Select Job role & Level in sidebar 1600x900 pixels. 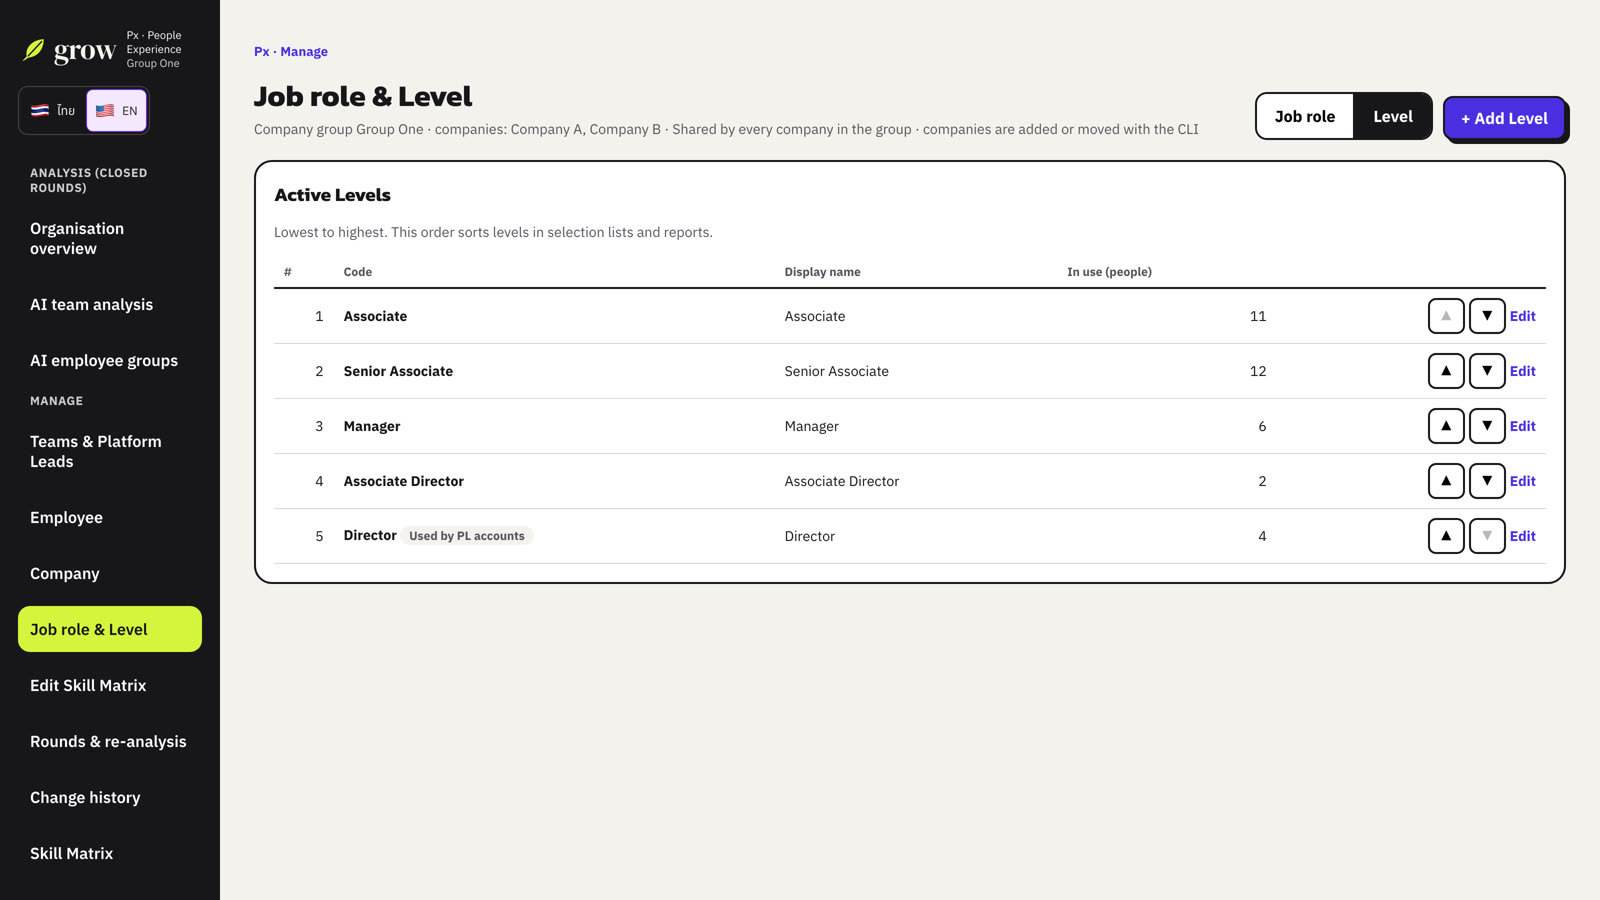110,629
